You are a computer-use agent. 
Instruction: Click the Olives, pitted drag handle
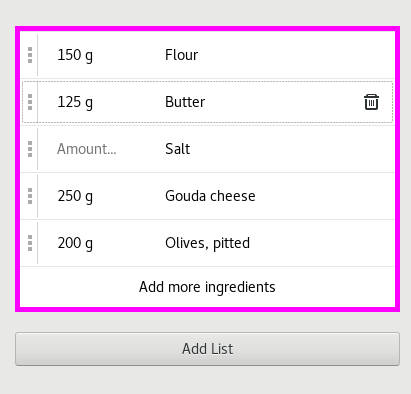(x=30, y=243)
